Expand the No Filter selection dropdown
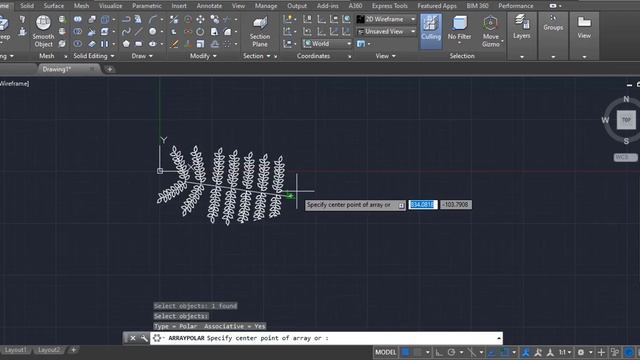Screen dimensions: 640x360 (459, 43)
